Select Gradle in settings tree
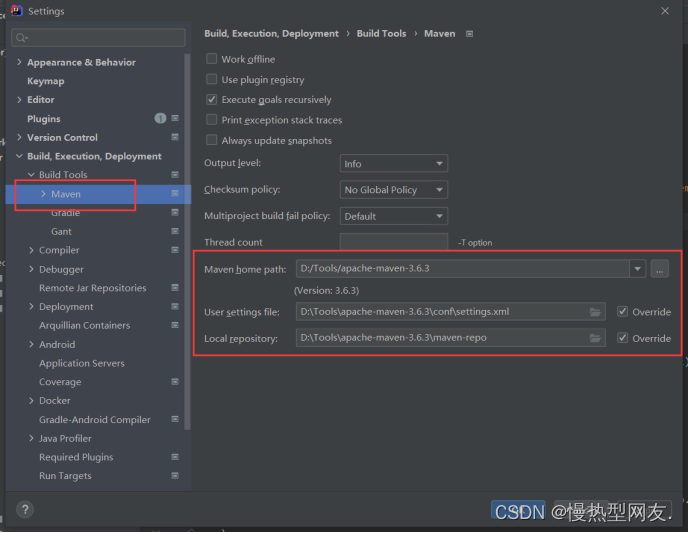688x533 pixels. [x=65, y=213]
